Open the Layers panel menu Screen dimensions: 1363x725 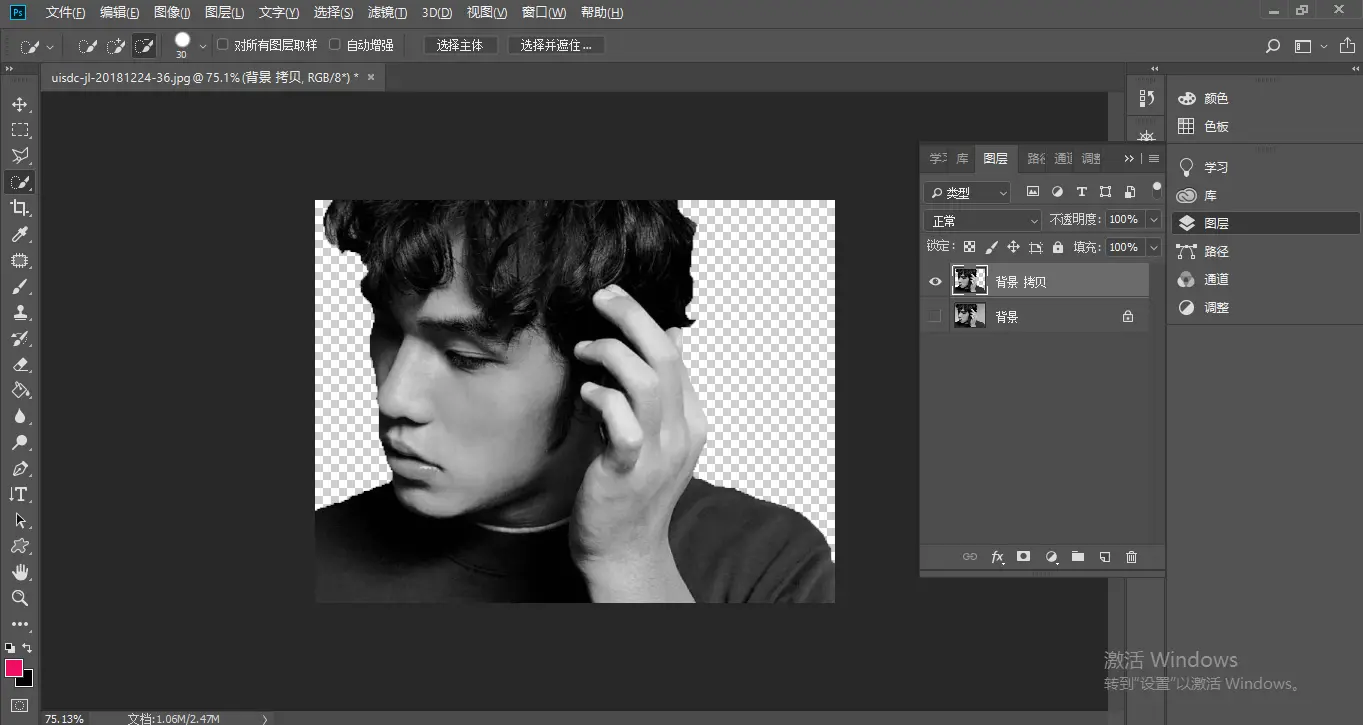tap(1154, 159)
